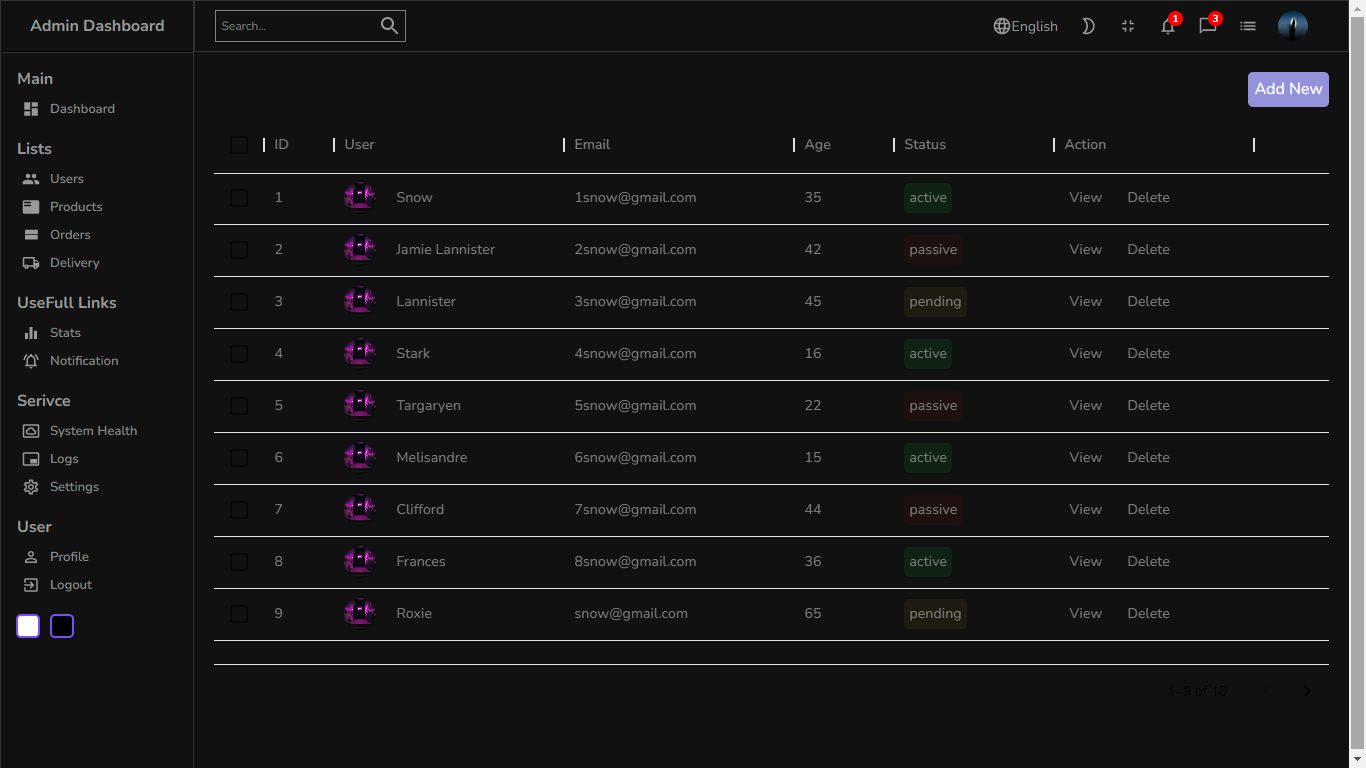Open the Dashboard menu item

[82, 108]
